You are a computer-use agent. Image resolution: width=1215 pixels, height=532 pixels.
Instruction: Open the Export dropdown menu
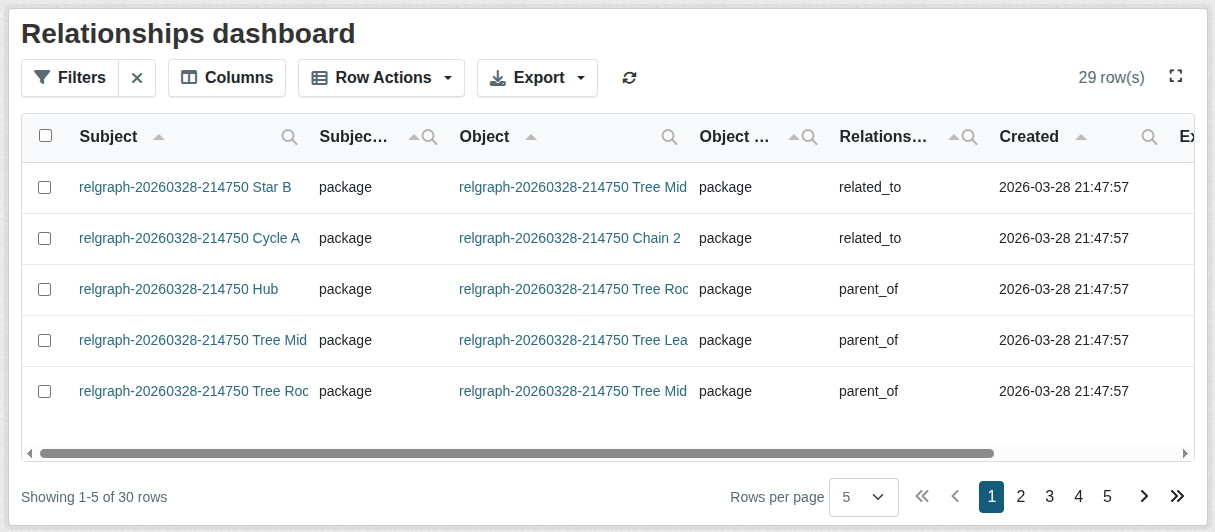click(x=537, y=78)
